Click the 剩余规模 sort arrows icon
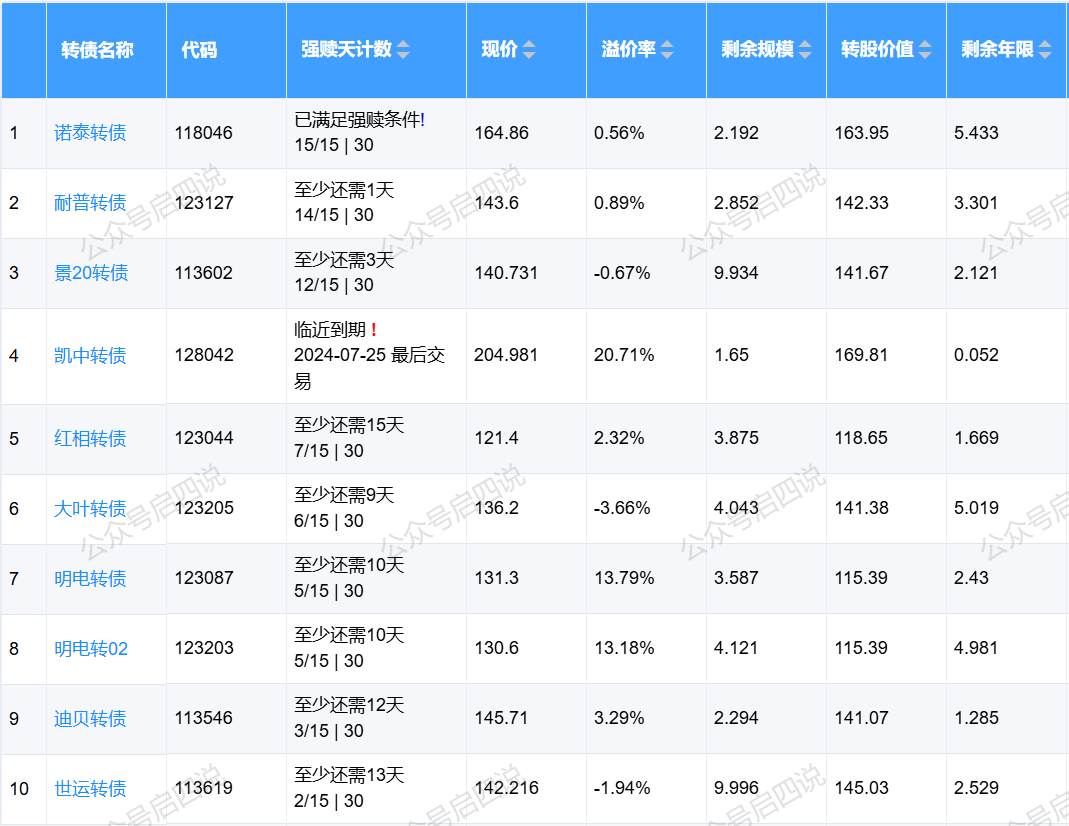 (x=804, y=50)
